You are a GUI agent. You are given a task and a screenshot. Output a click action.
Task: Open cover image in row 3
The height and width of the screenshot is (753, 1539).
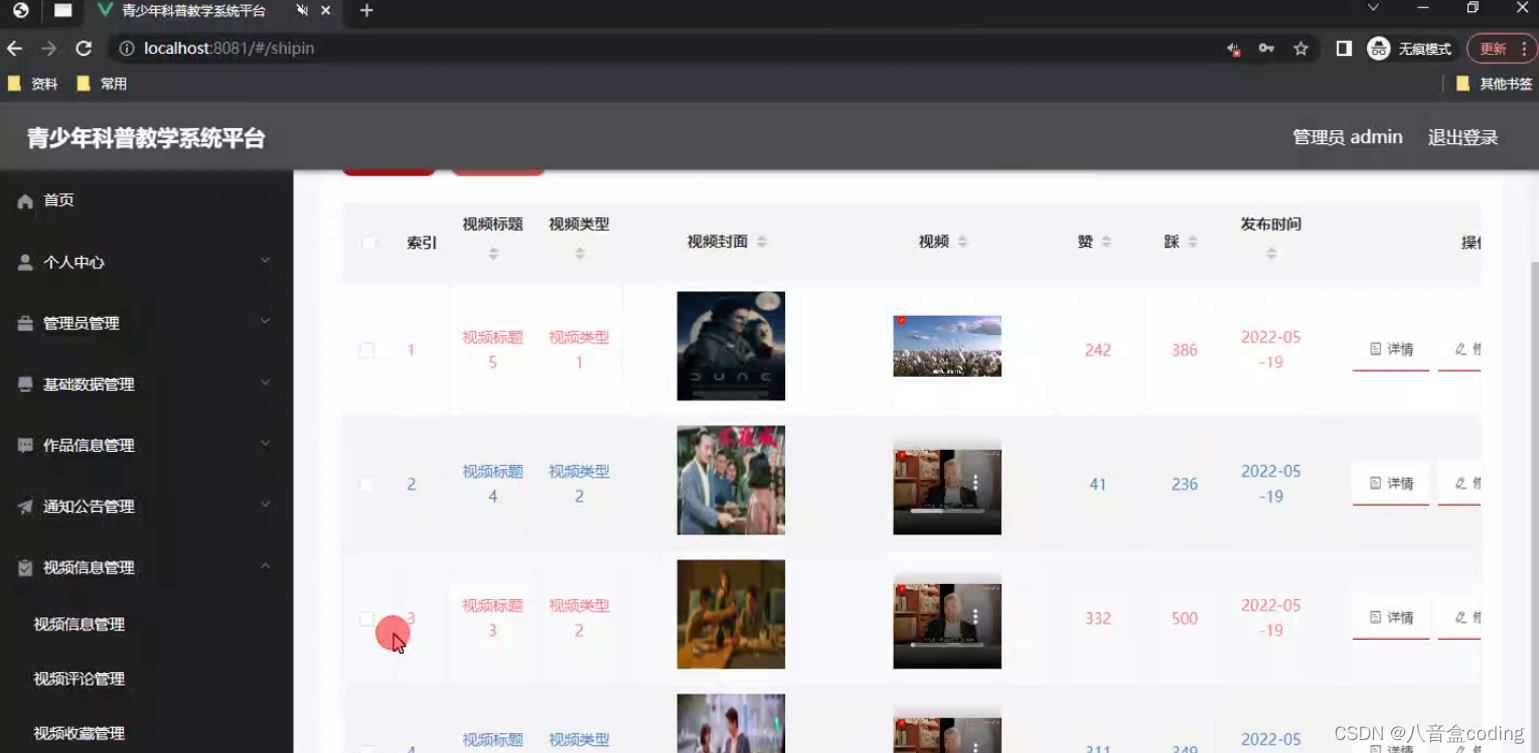tap(731, 614)
